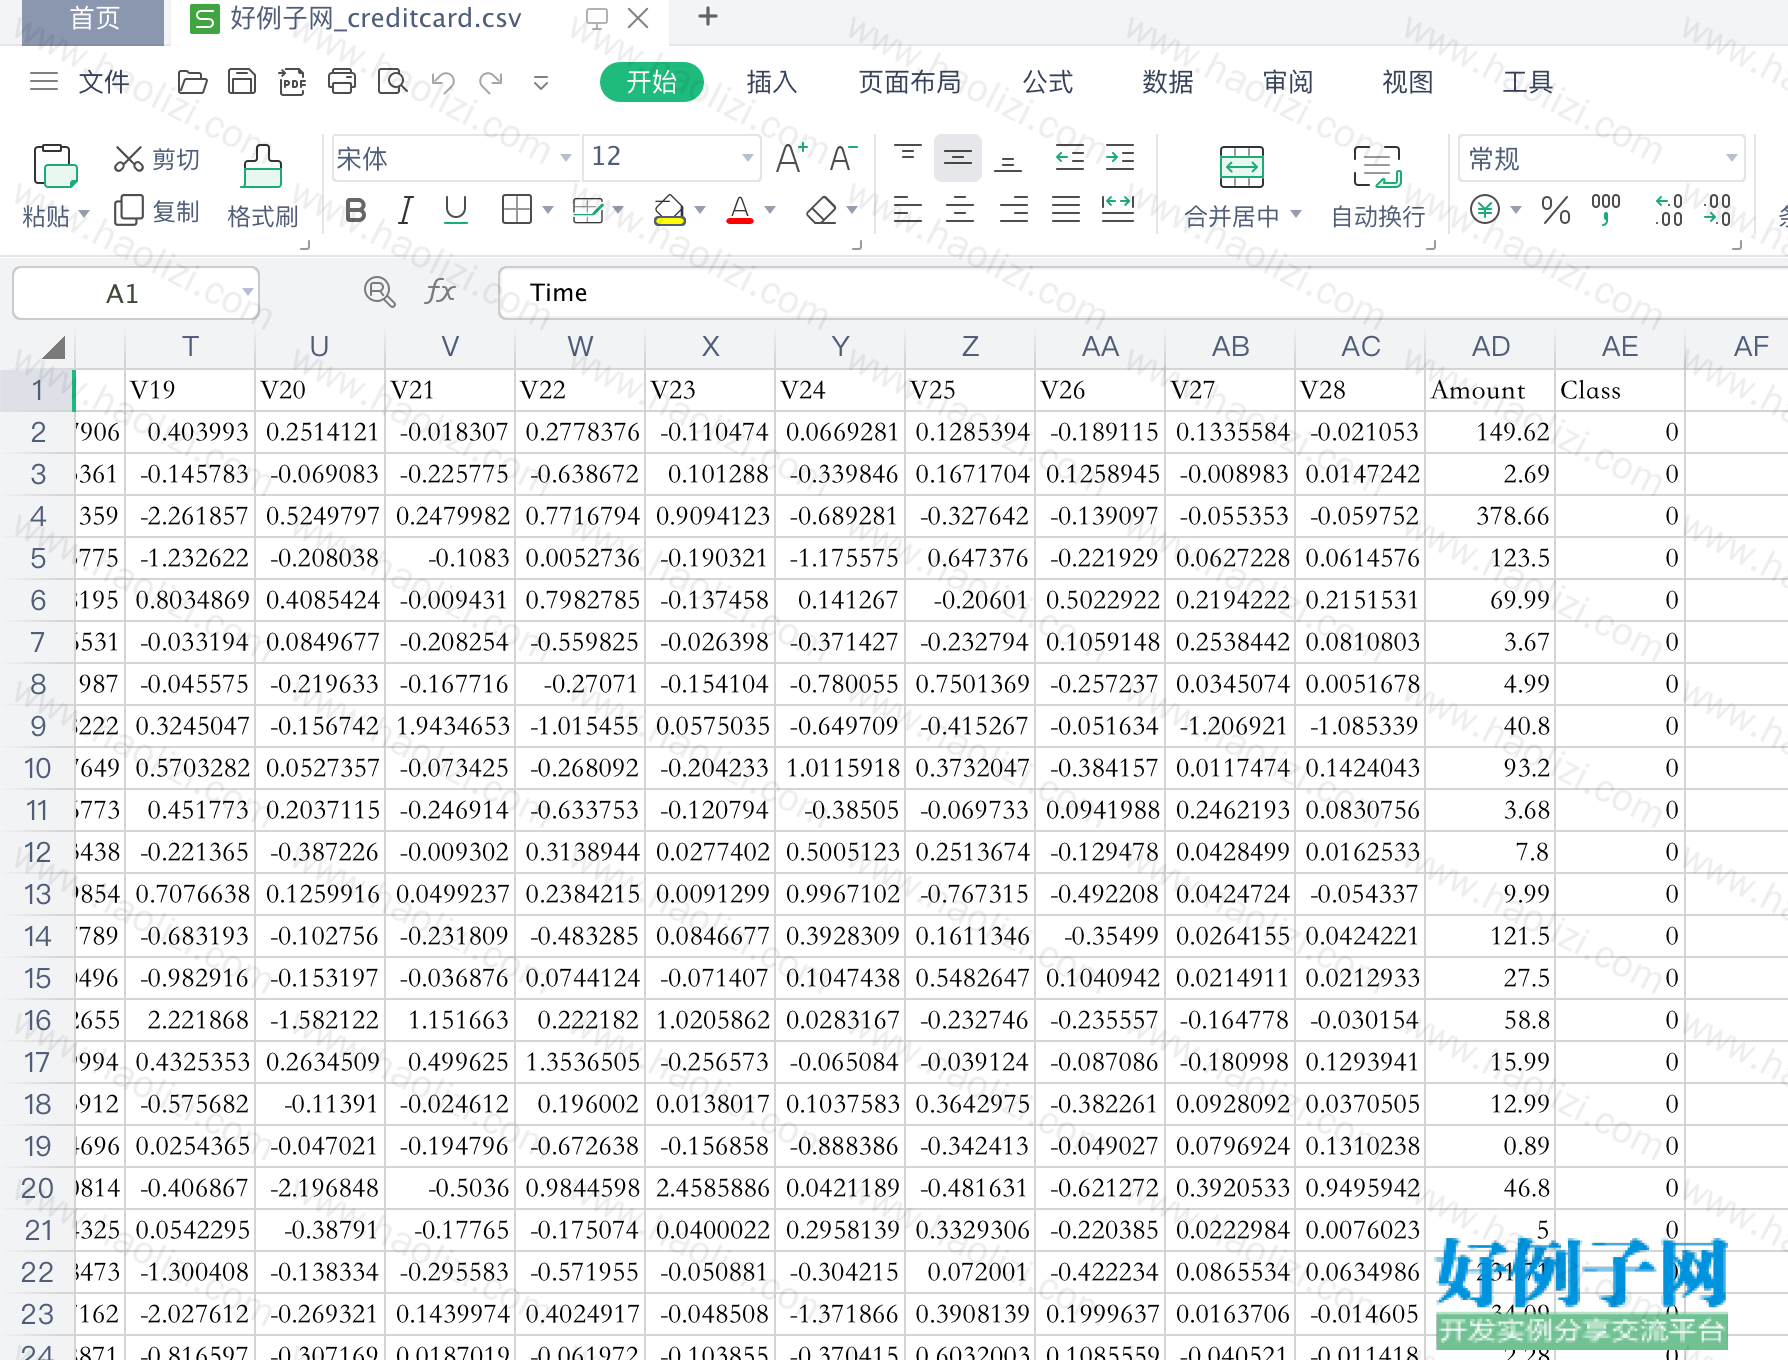Justify text alignment icon
Viewport: 1788px width, 1360px height.
(x=1066, y=210)
